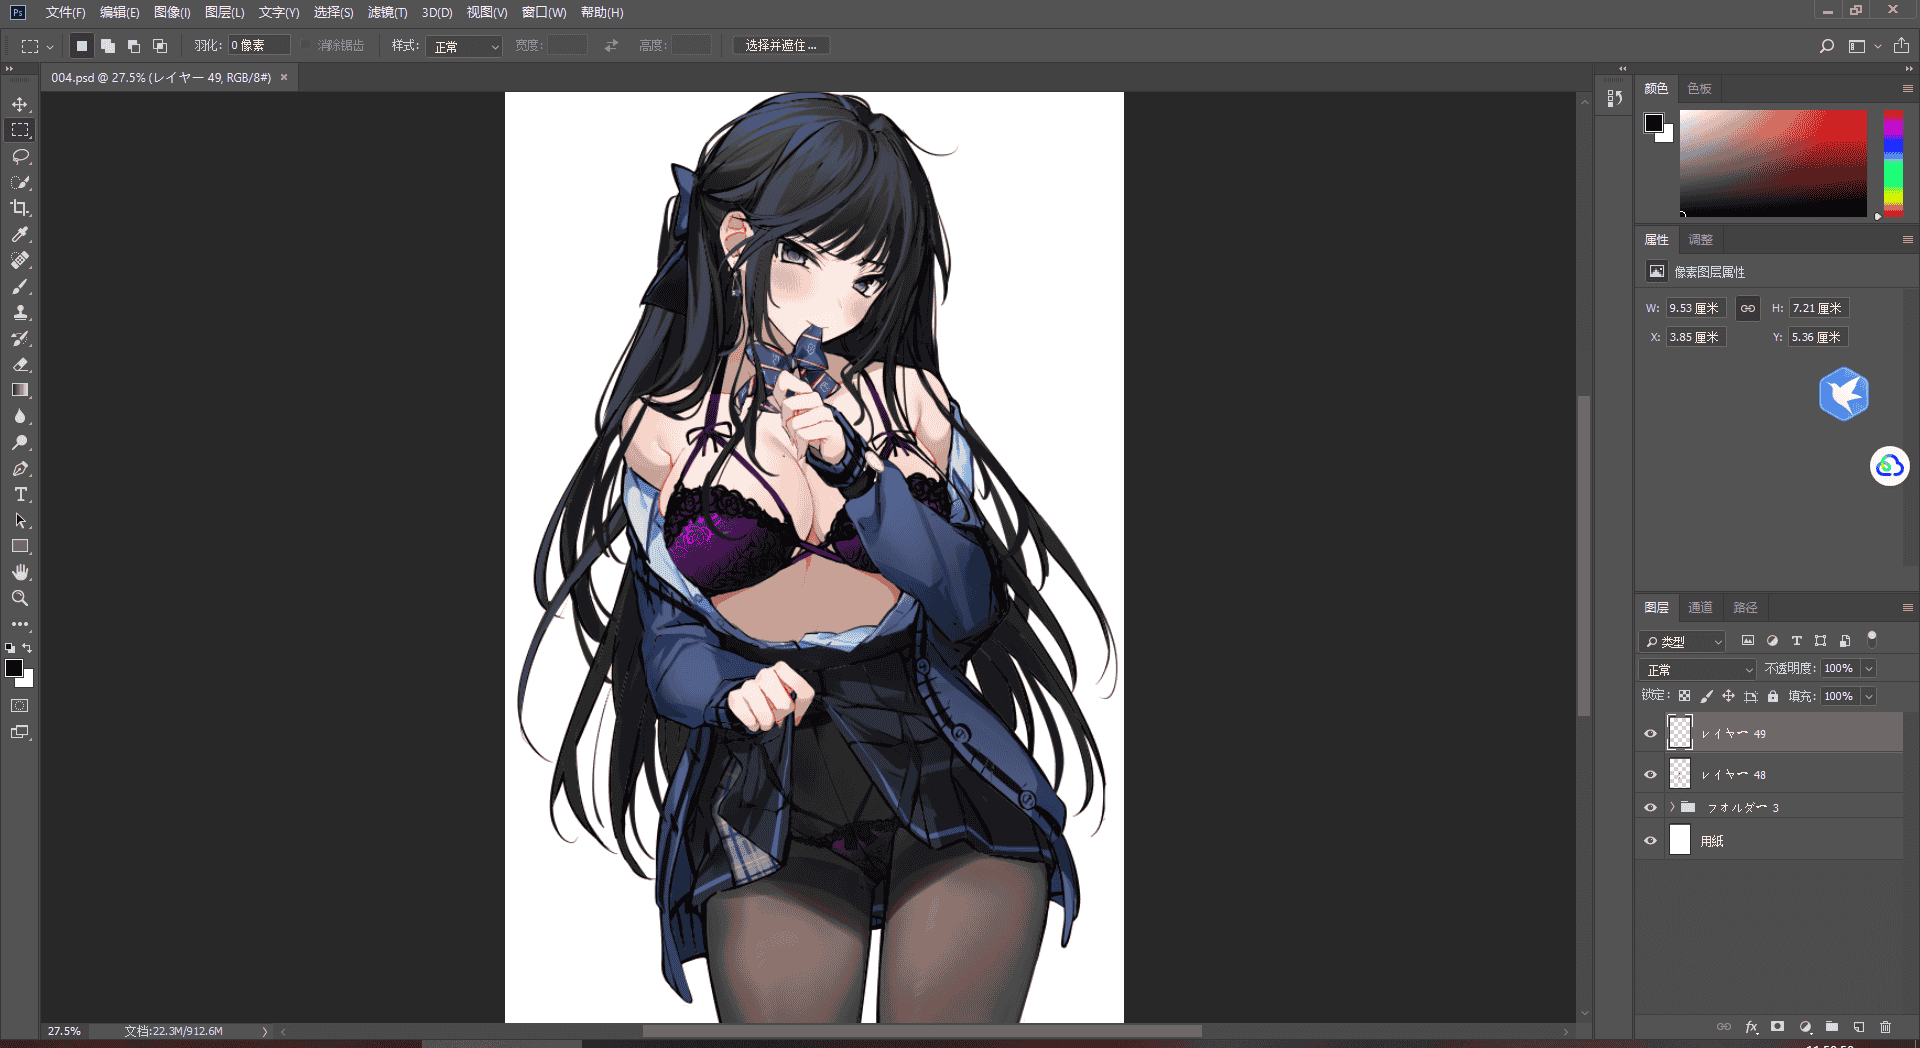Image resolution: width=1920 pixels, height=1048 pixels.
Task: Select the Gradient tool
Action: [20, 390]
